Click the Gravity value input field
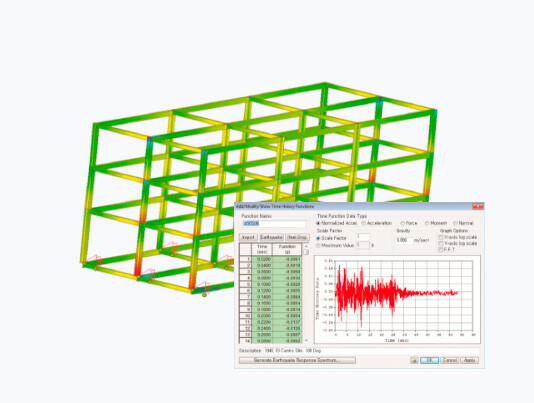 404,240
